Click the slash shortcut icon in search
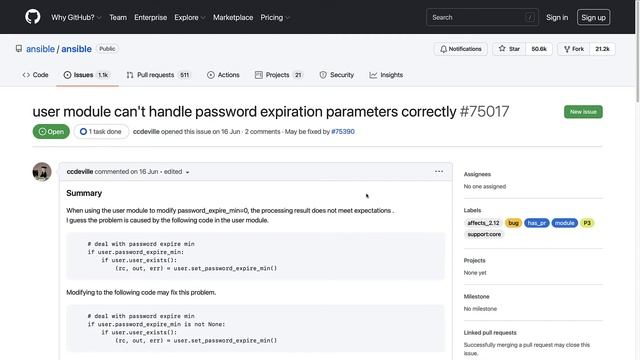Screen dimensions: 640x360 click(530, 18)
